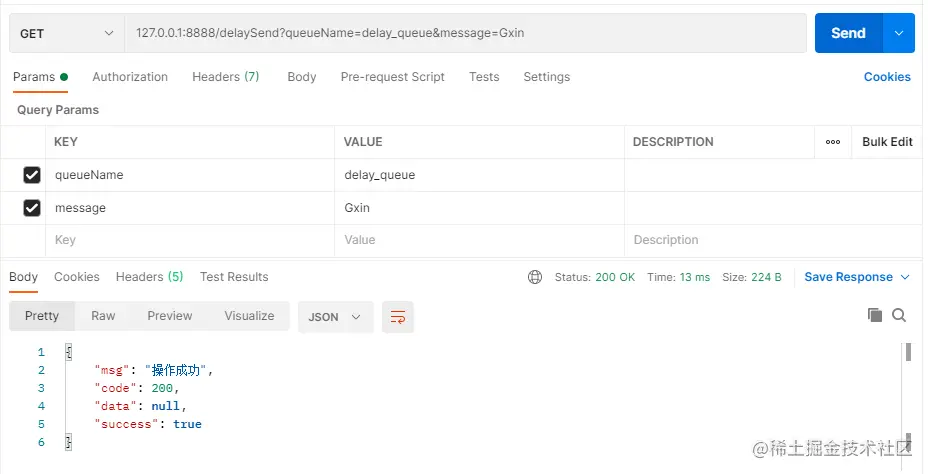The height and width of the screenshot is (474, 928).
Task: Select the Pretty response view
Action: pos(42,316)
